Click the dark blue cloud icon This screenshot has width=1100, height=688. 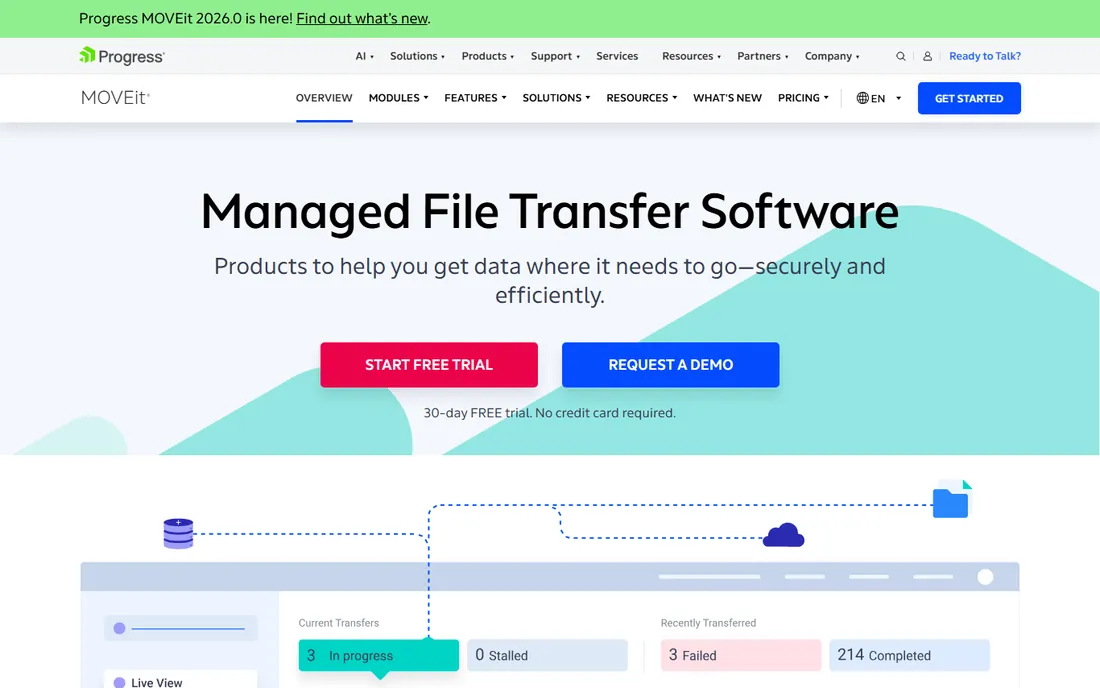pos(784,535)
